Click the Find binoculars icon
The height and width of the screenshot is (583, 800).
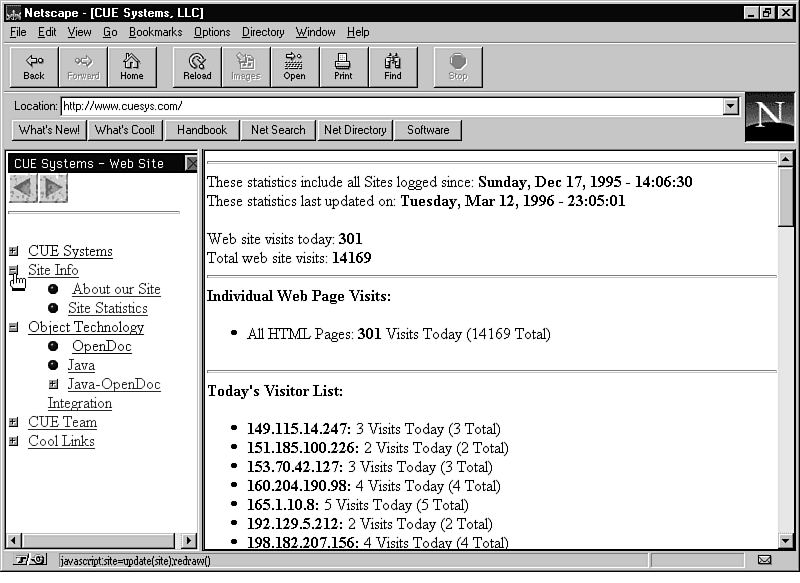tap(393, 67)
